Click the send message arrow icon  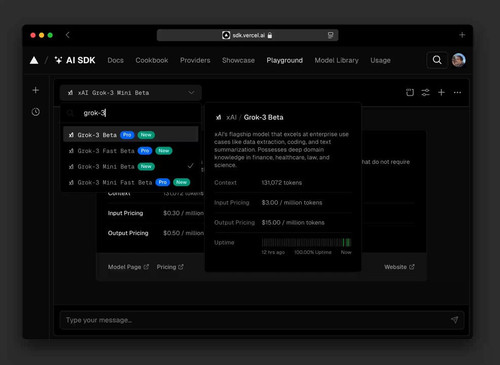pyautogui.click(x=454, y=320)
